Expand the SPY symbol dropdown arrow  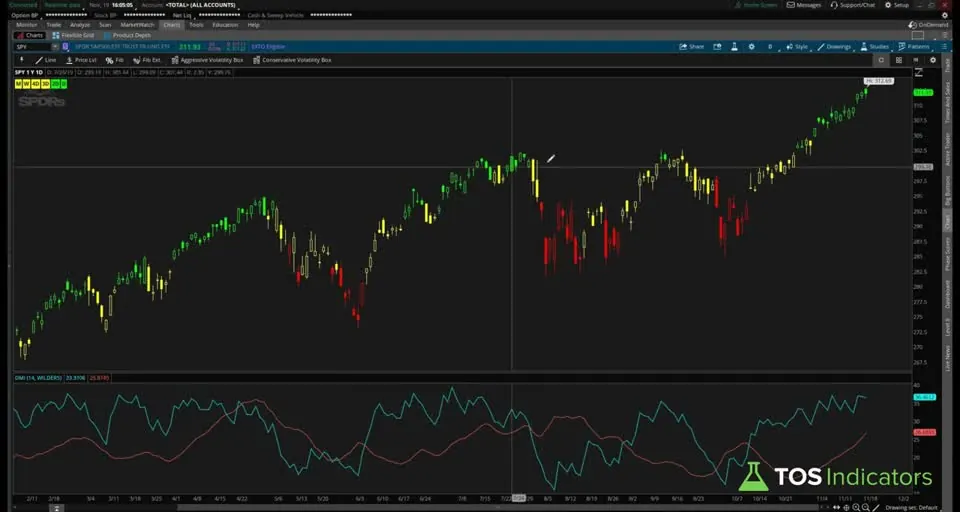point(54,47)
